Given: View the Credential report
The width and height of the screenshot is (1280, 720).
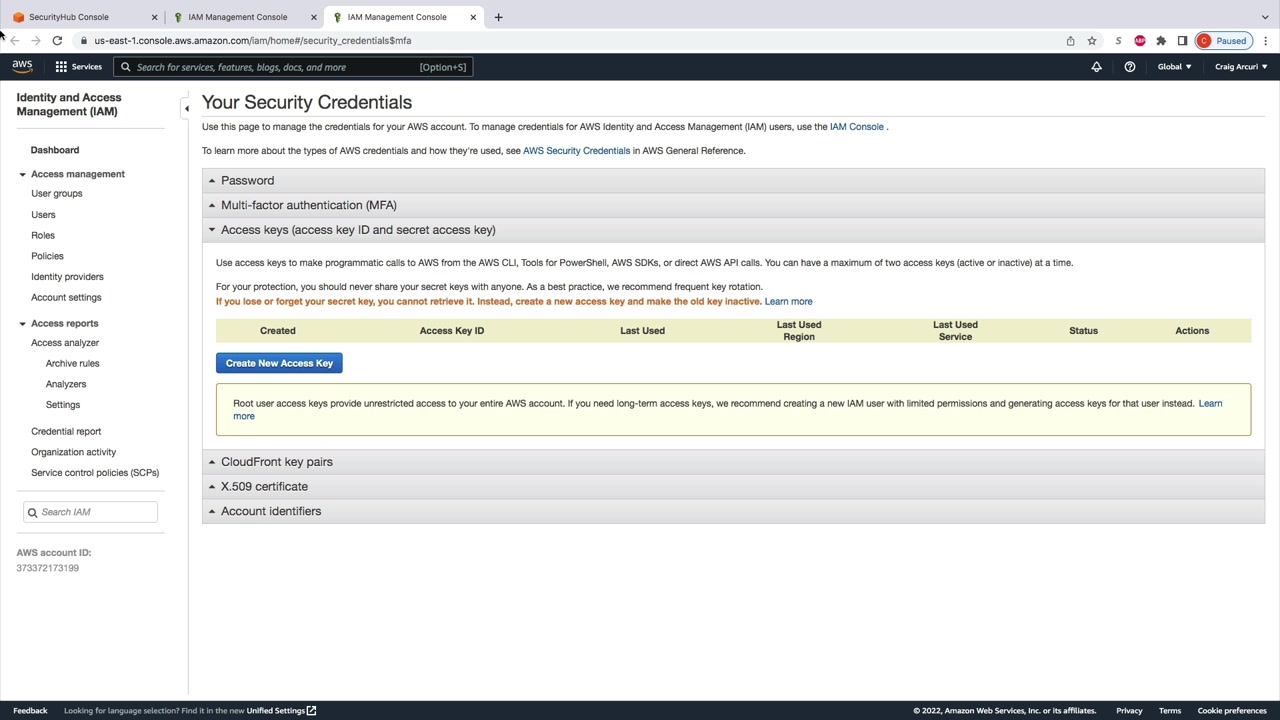Looking at the screenshot, I should (x=66, y=432).
